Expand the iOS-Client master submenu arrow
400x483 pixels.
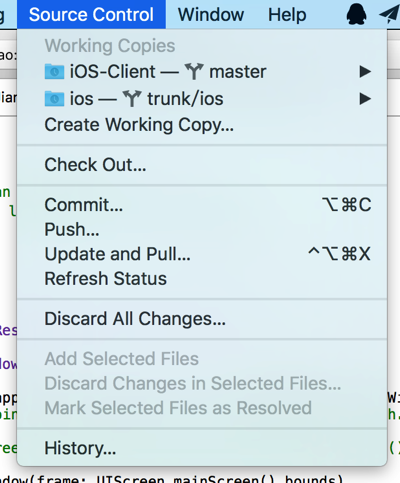click(365, 71)
